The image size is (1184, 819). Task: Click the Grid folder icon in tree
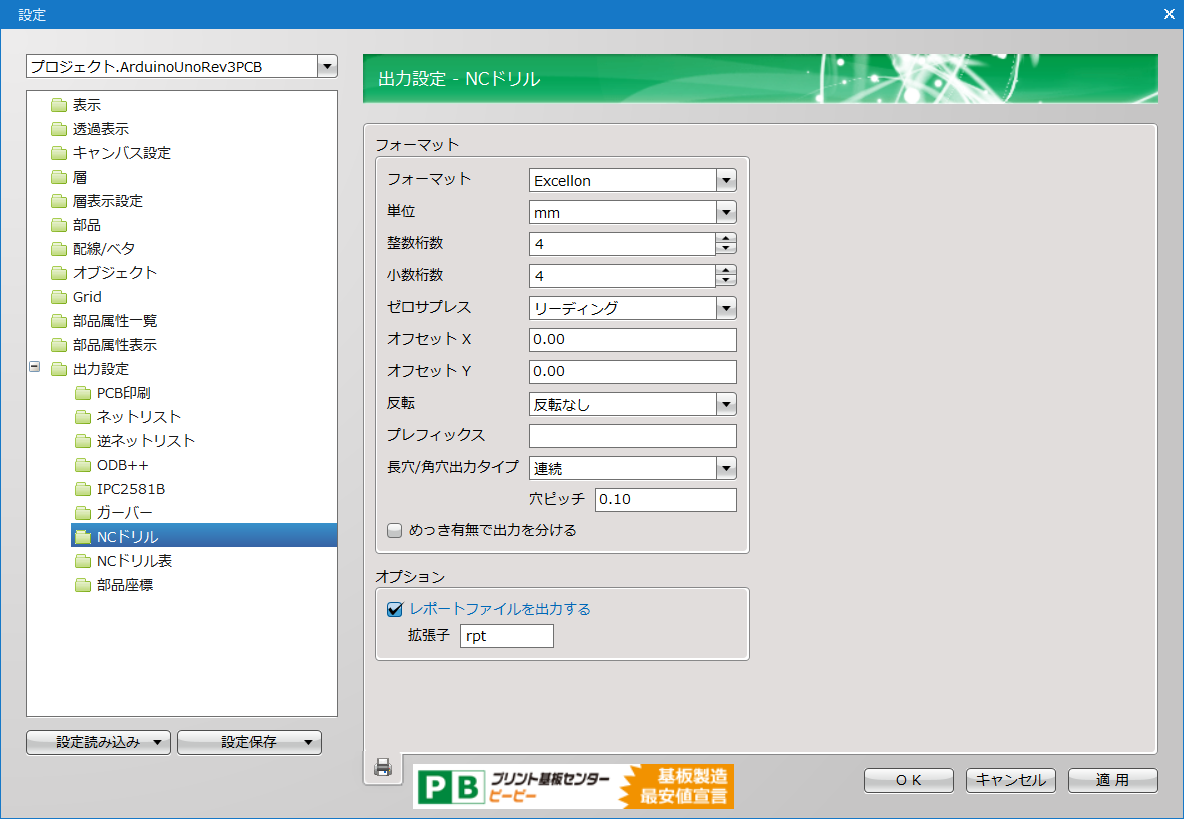click(x=59, y=297)
